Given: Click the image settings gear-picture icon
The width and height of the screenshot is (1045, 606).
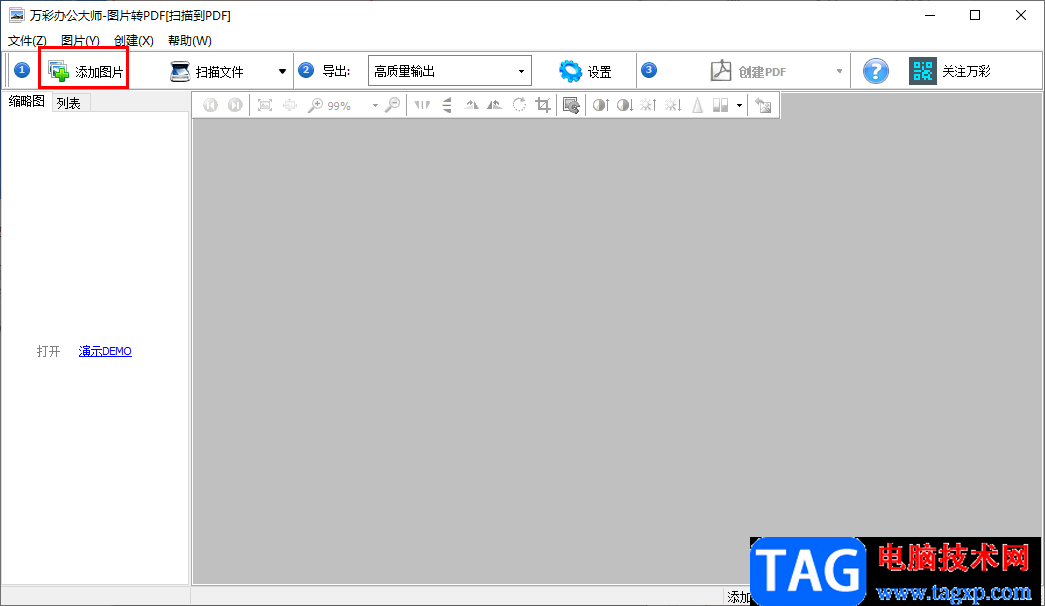Looking at the screenshot, I should click(x=571, y=105).
